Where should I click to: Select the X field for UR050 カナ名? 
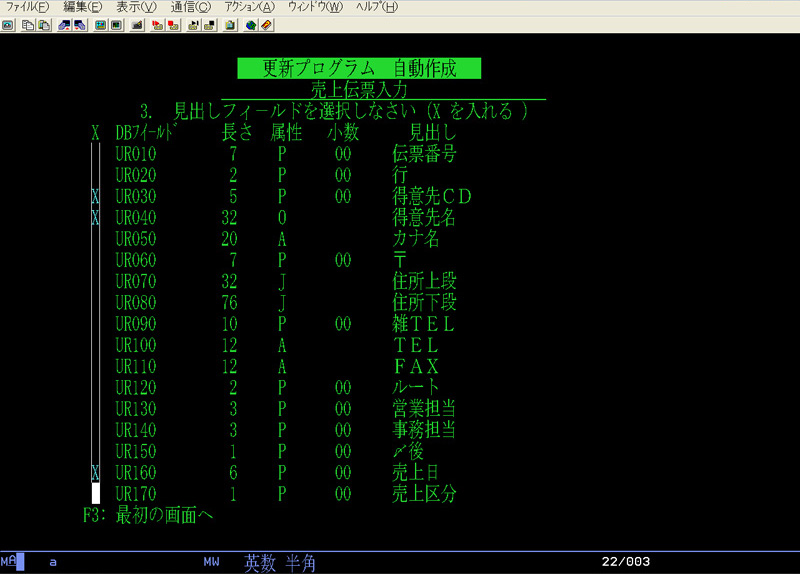[x=95, y=239]
